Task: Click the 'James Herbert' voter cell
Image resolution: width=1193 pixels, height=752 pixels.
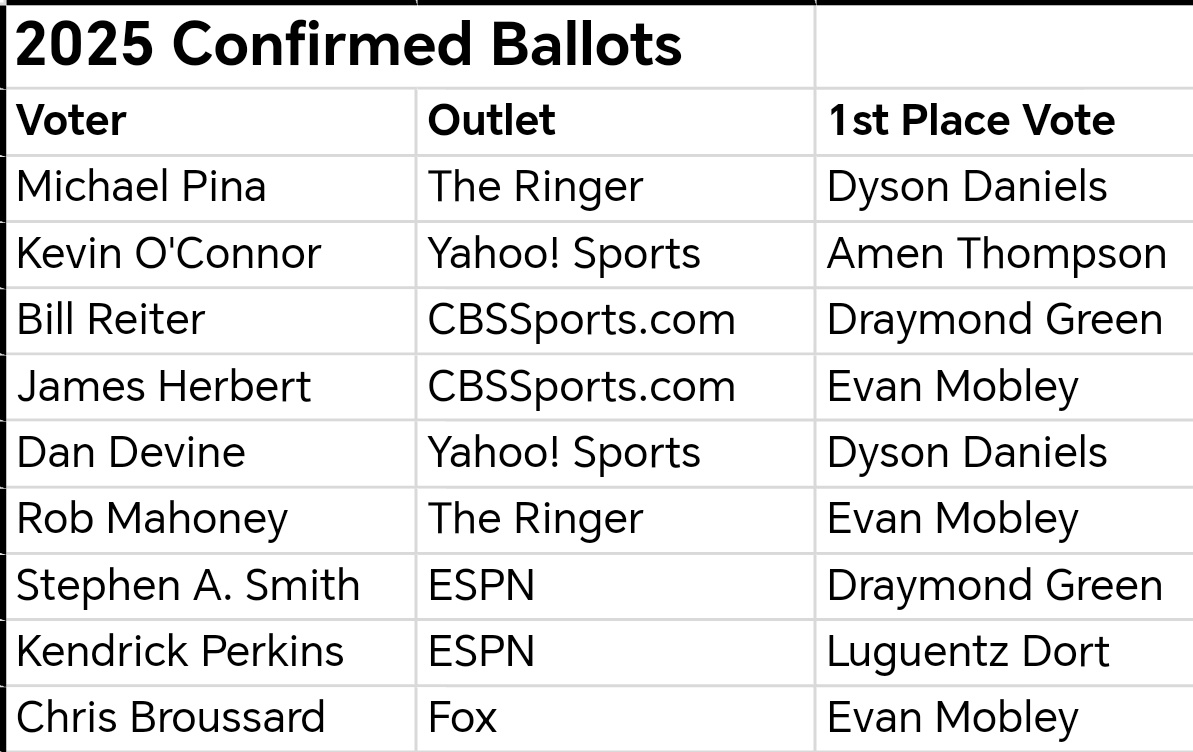Action: point(212,387)
